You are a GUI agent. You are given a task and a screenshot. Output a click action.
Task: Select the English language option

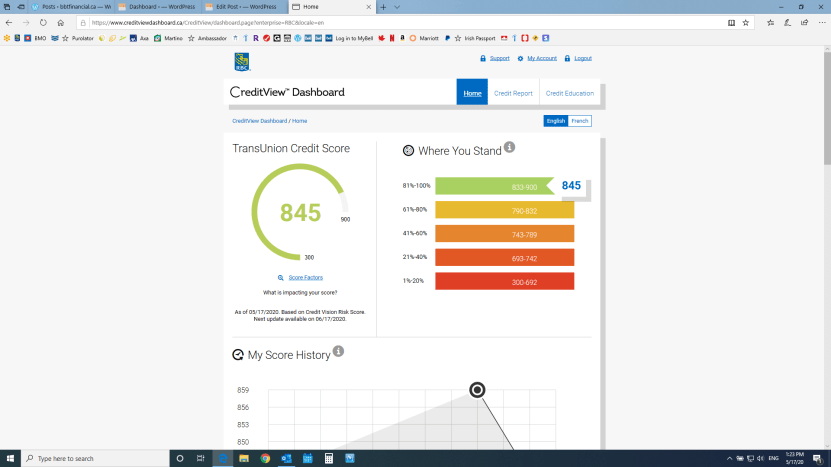point(555,121)
